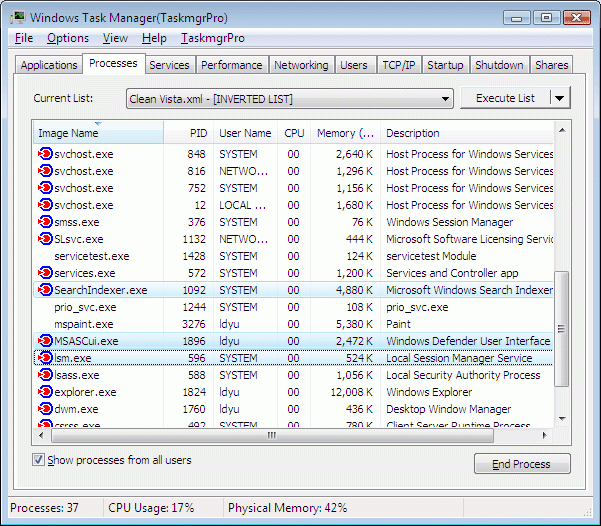Click the red icon next to smss.exe
Viewport: 601px width, 526px height.
point(44,222)
